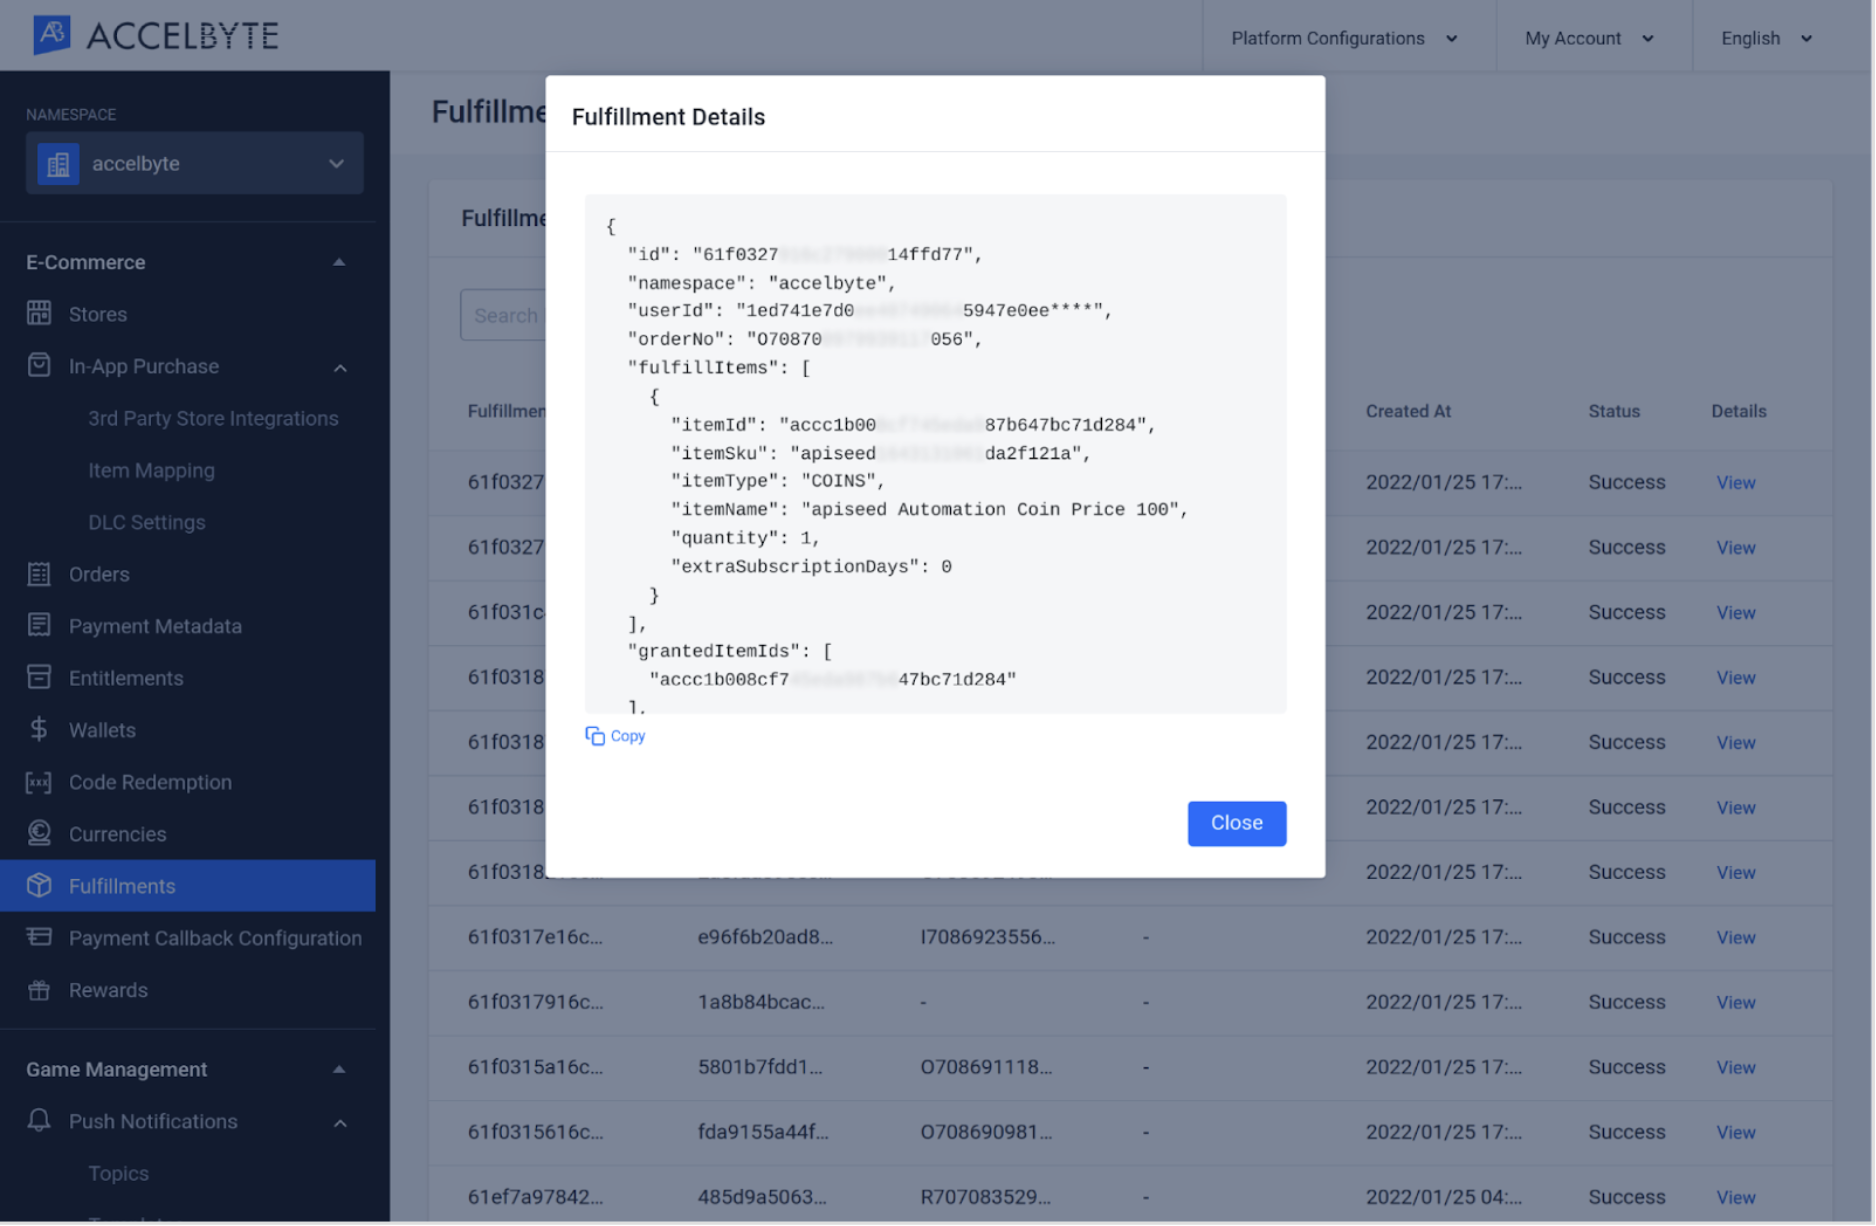Select the Stores icon in sidebar
The height and width of the screenshot is (1226, 1876).
(39, 313)
